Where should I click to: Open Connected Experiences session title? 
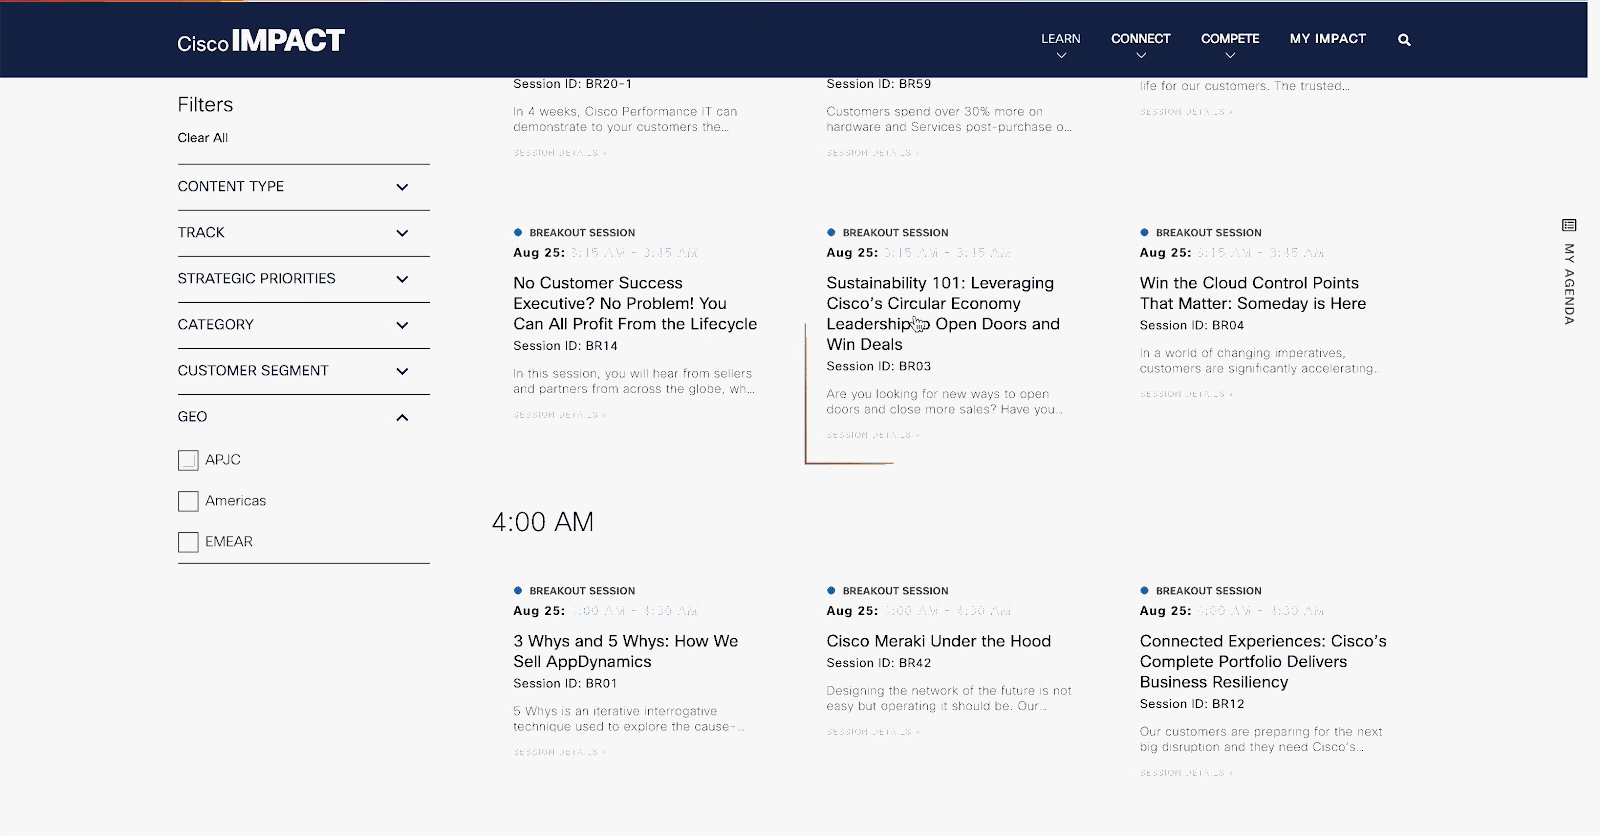pyautogui.click(x=1263, y=662)
